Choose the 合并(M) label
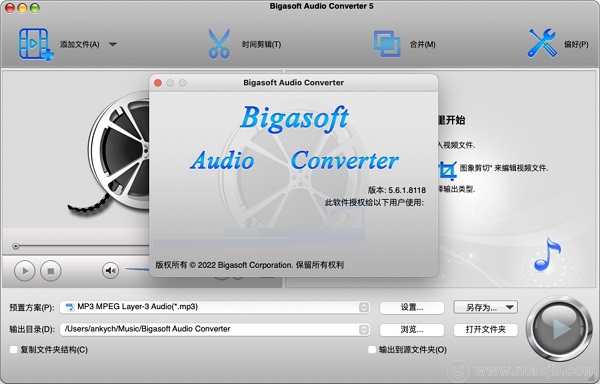The image size is (600, 384). tap(422, 44)
